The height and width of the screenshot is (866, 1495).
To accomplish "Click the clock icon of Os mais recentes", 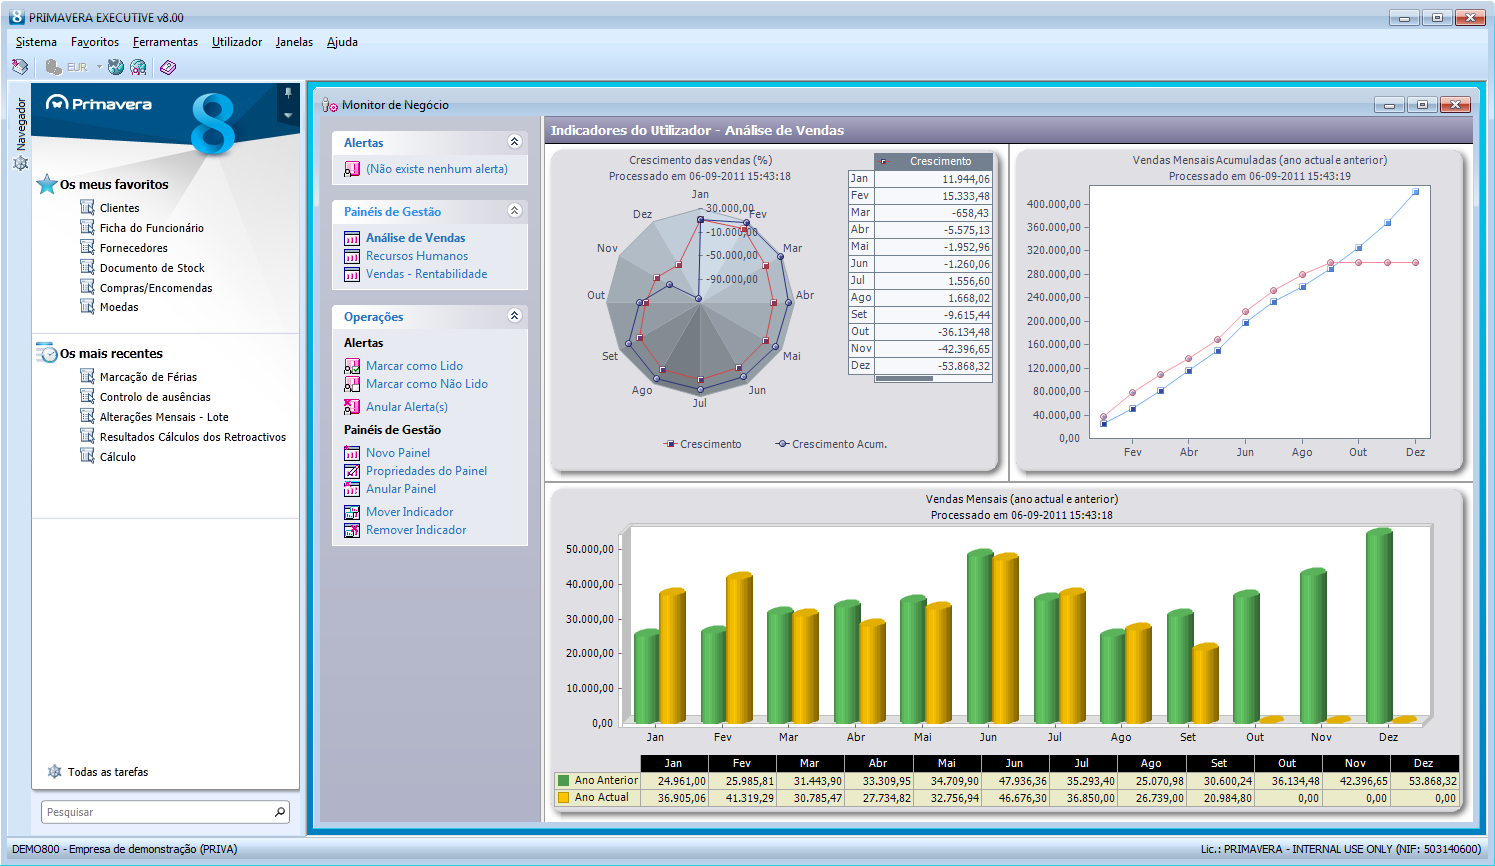I will (46, 353).
